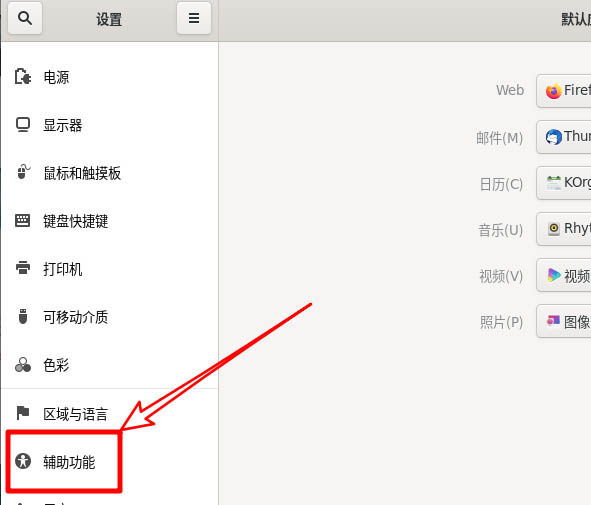Open the Music (音乐) Rhythmbox dropdown
Viewport: 591px width, 505px height.
coord(563,229)
